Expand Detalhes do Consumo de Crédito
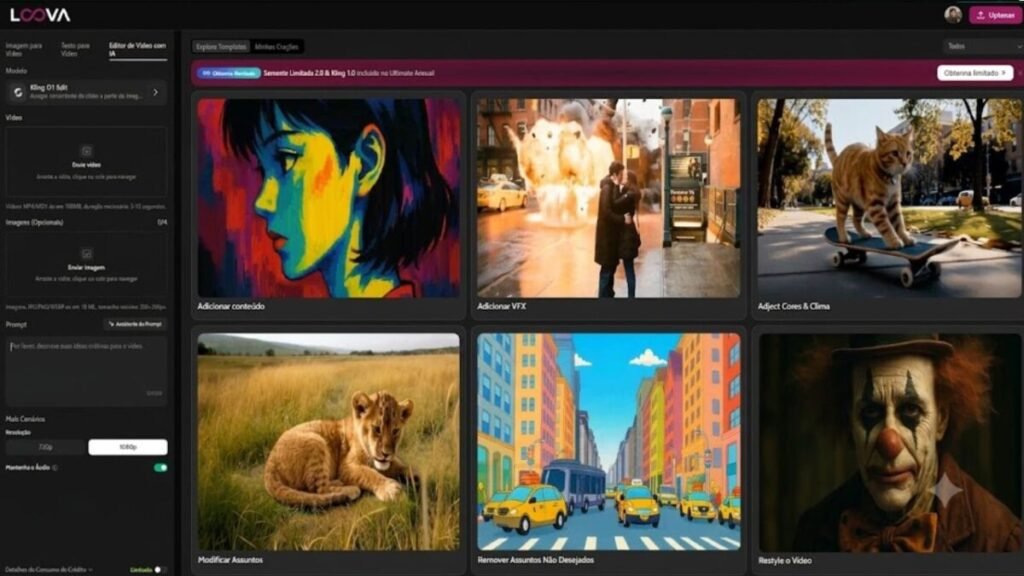Viewport: 1024px width, 576px height. pos(49,569)
